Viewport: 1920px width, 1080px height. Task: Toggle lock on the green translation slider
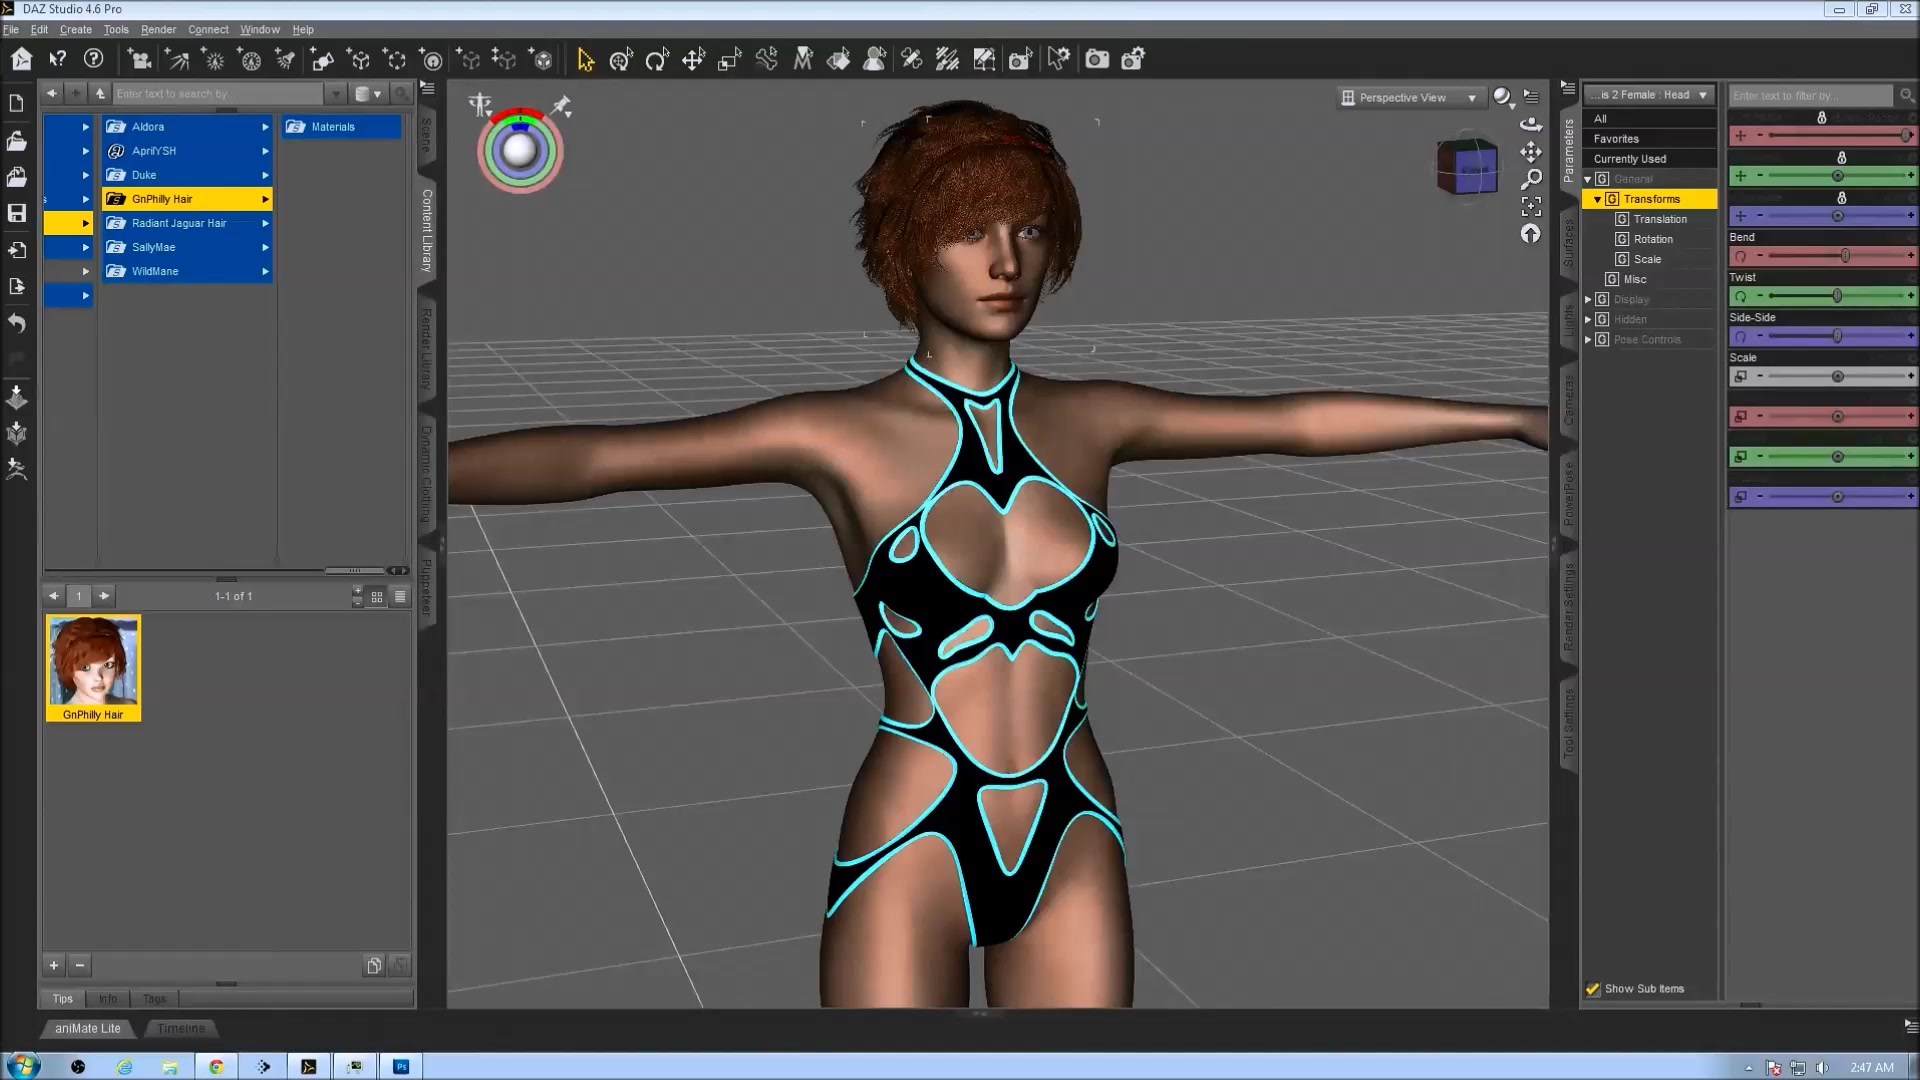pyautogui.click(x=1841, y=158)
